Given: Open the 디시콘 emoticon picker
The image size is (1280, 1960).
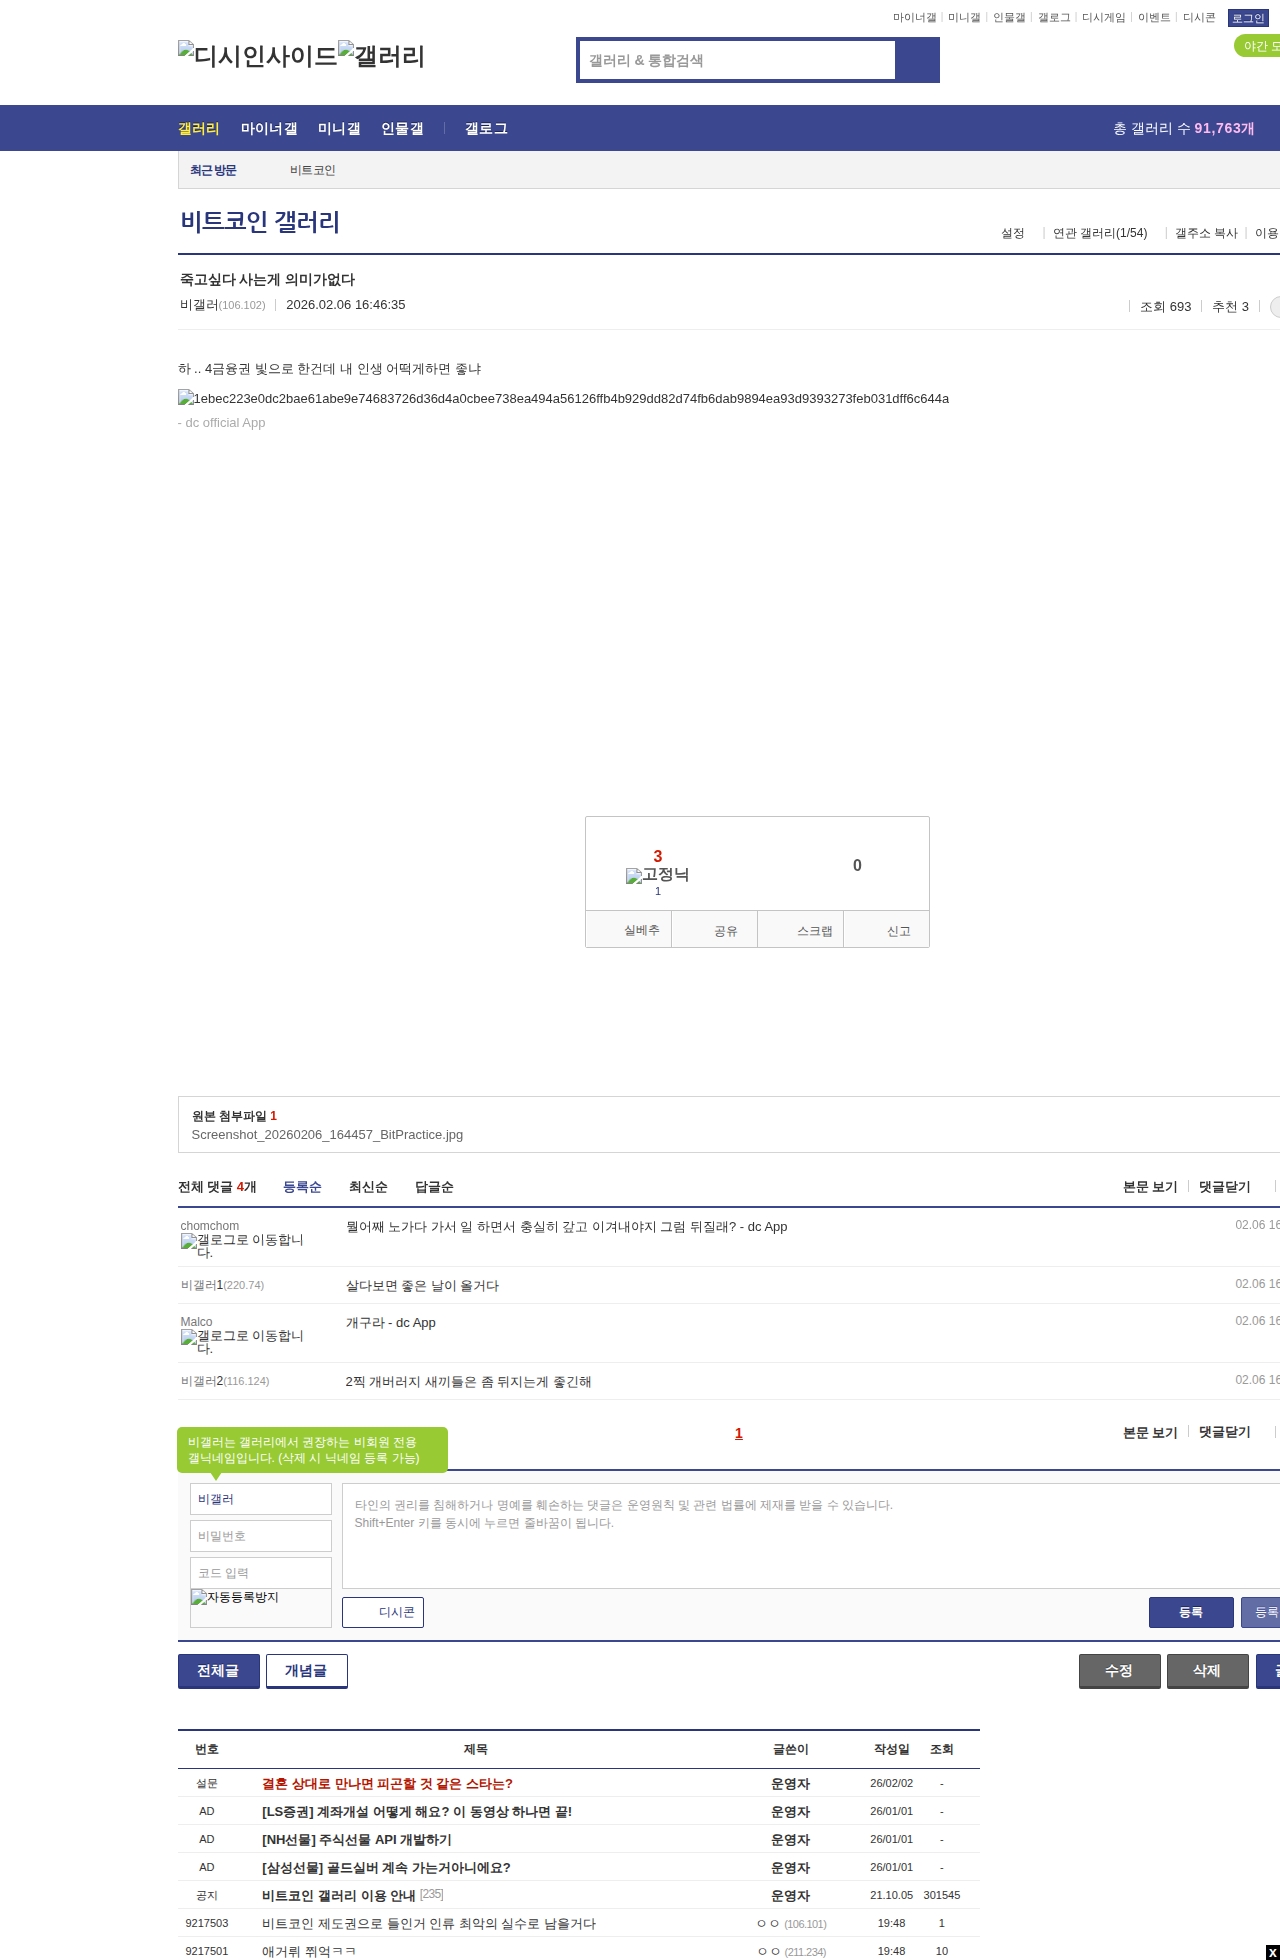Looking at the screenshot, I should click(x=383, y=1612).
